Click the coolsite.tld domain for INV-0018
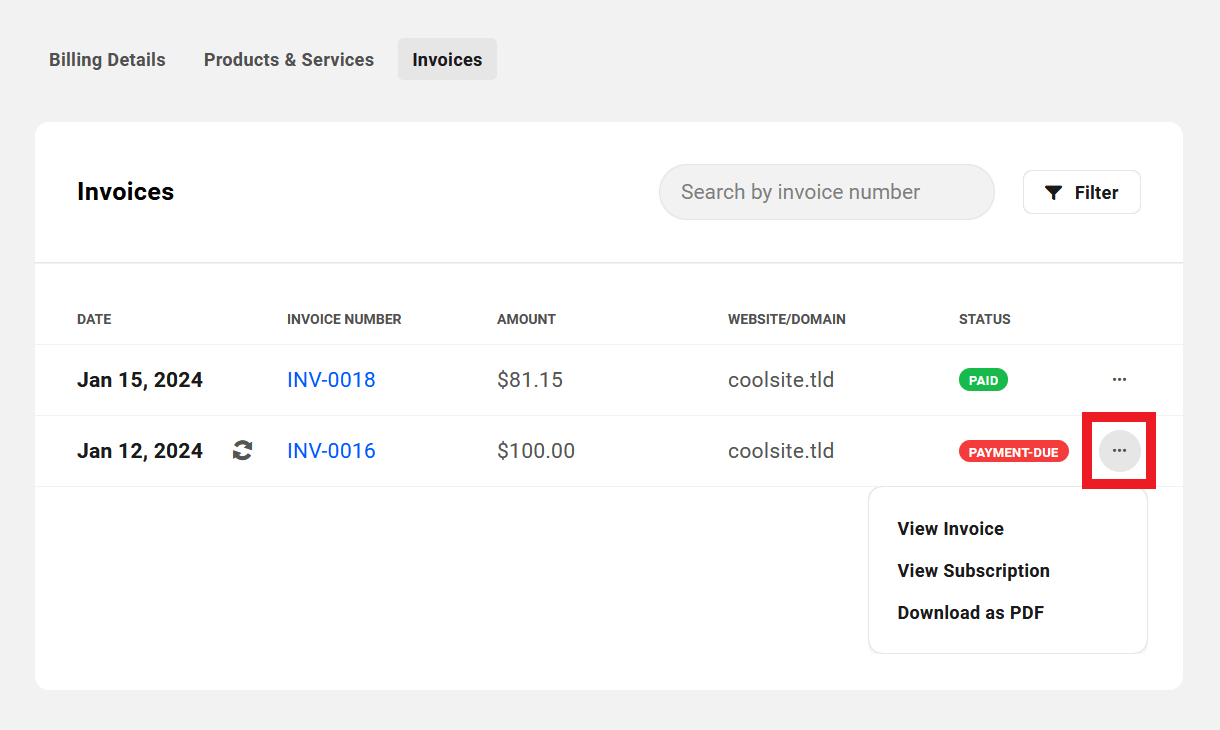The height and width of the screenshot is (730, 1220). [x=781, y=380]
